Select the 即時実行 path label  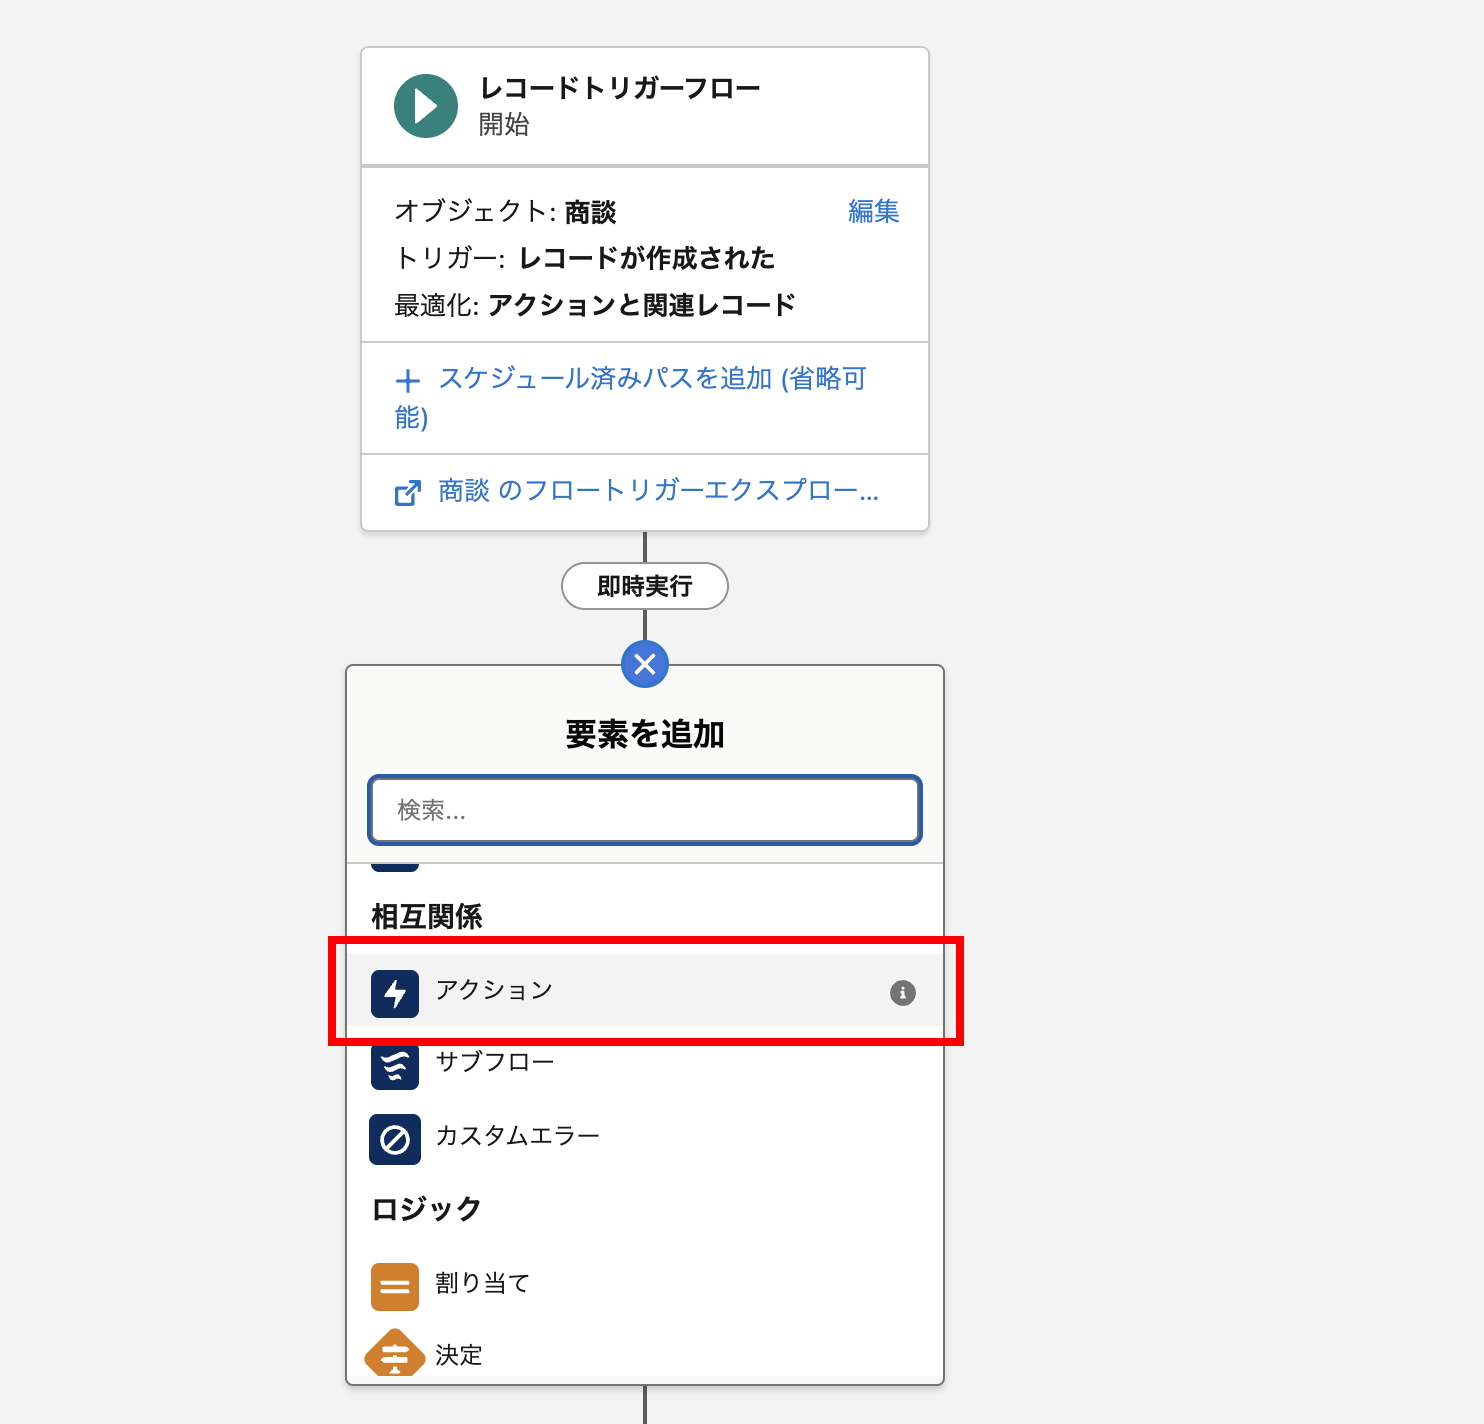coord(644,586)
